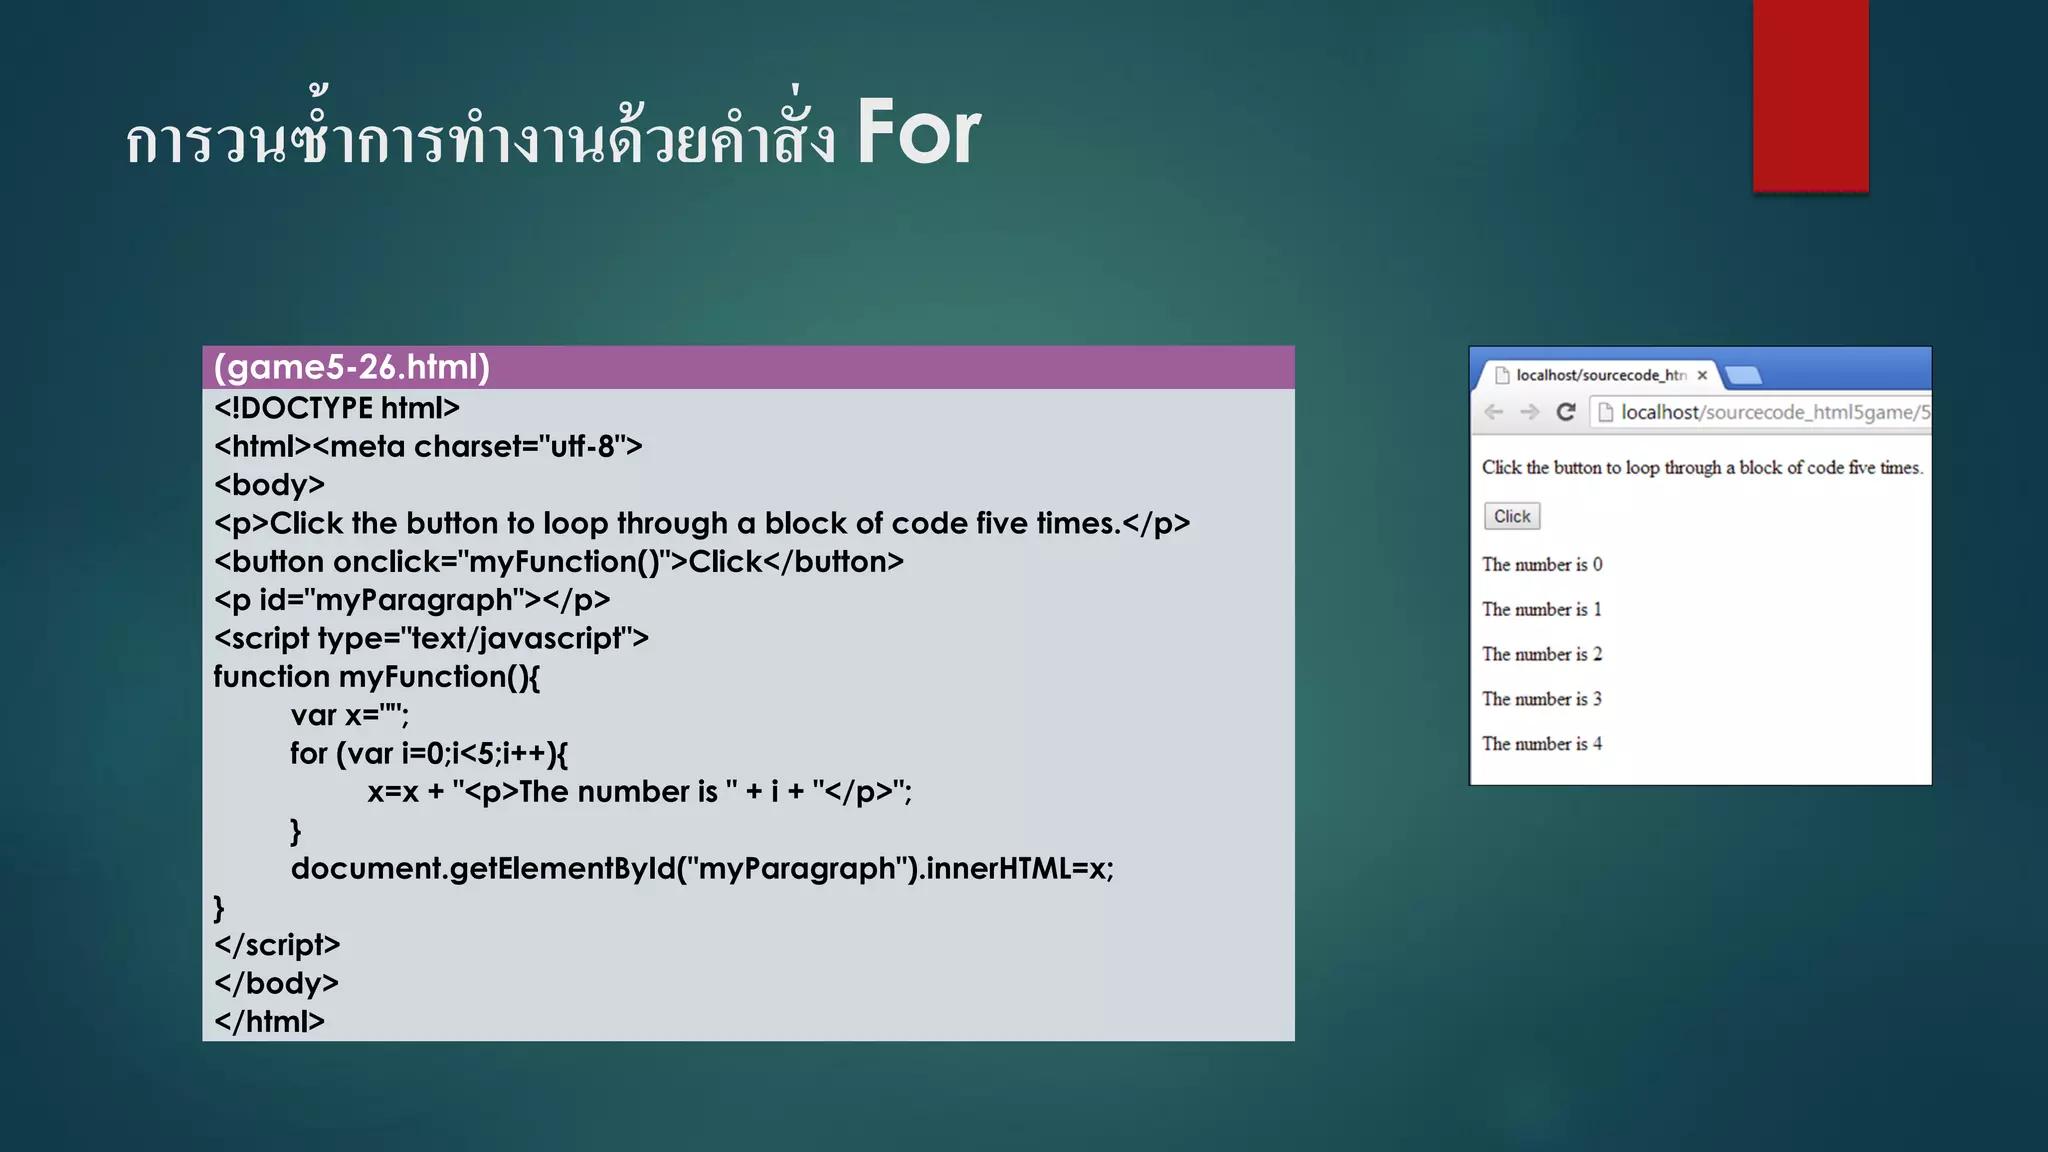Click the browser forward arrow
Image resolution: width=2048 pixels, height=1152 pixels.
(x=1530, y=412)
